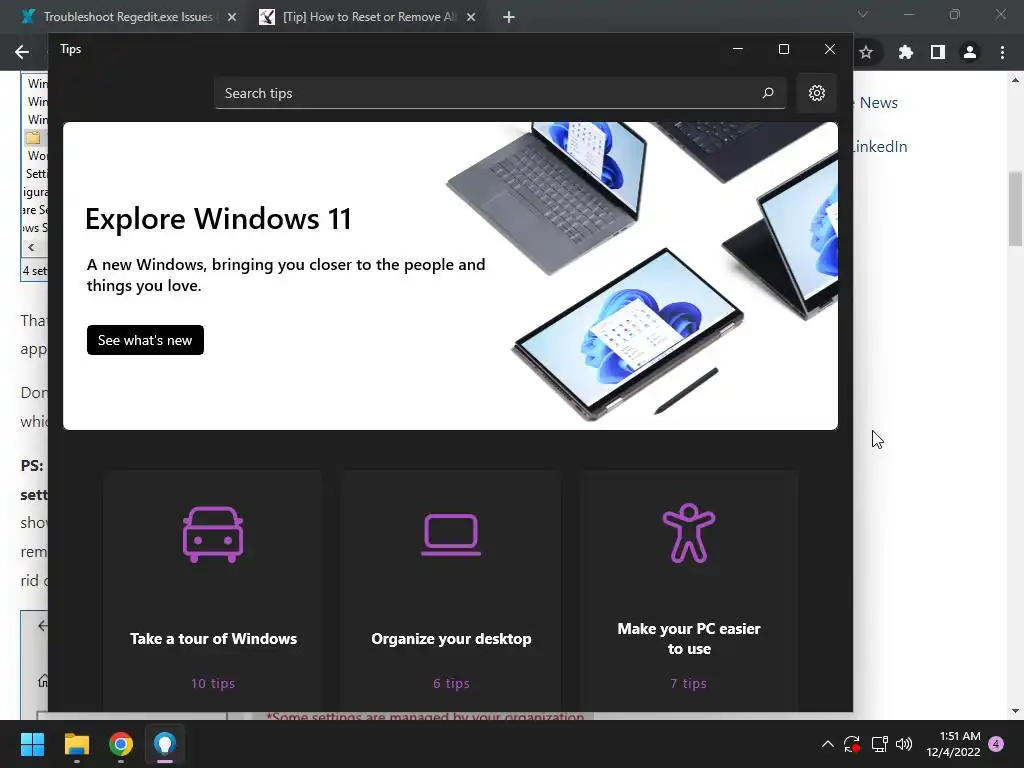The height and width of the screenshot is (768, 1024).
Task: Open Tips settings gear icon
Action: (x=816, y=93)
